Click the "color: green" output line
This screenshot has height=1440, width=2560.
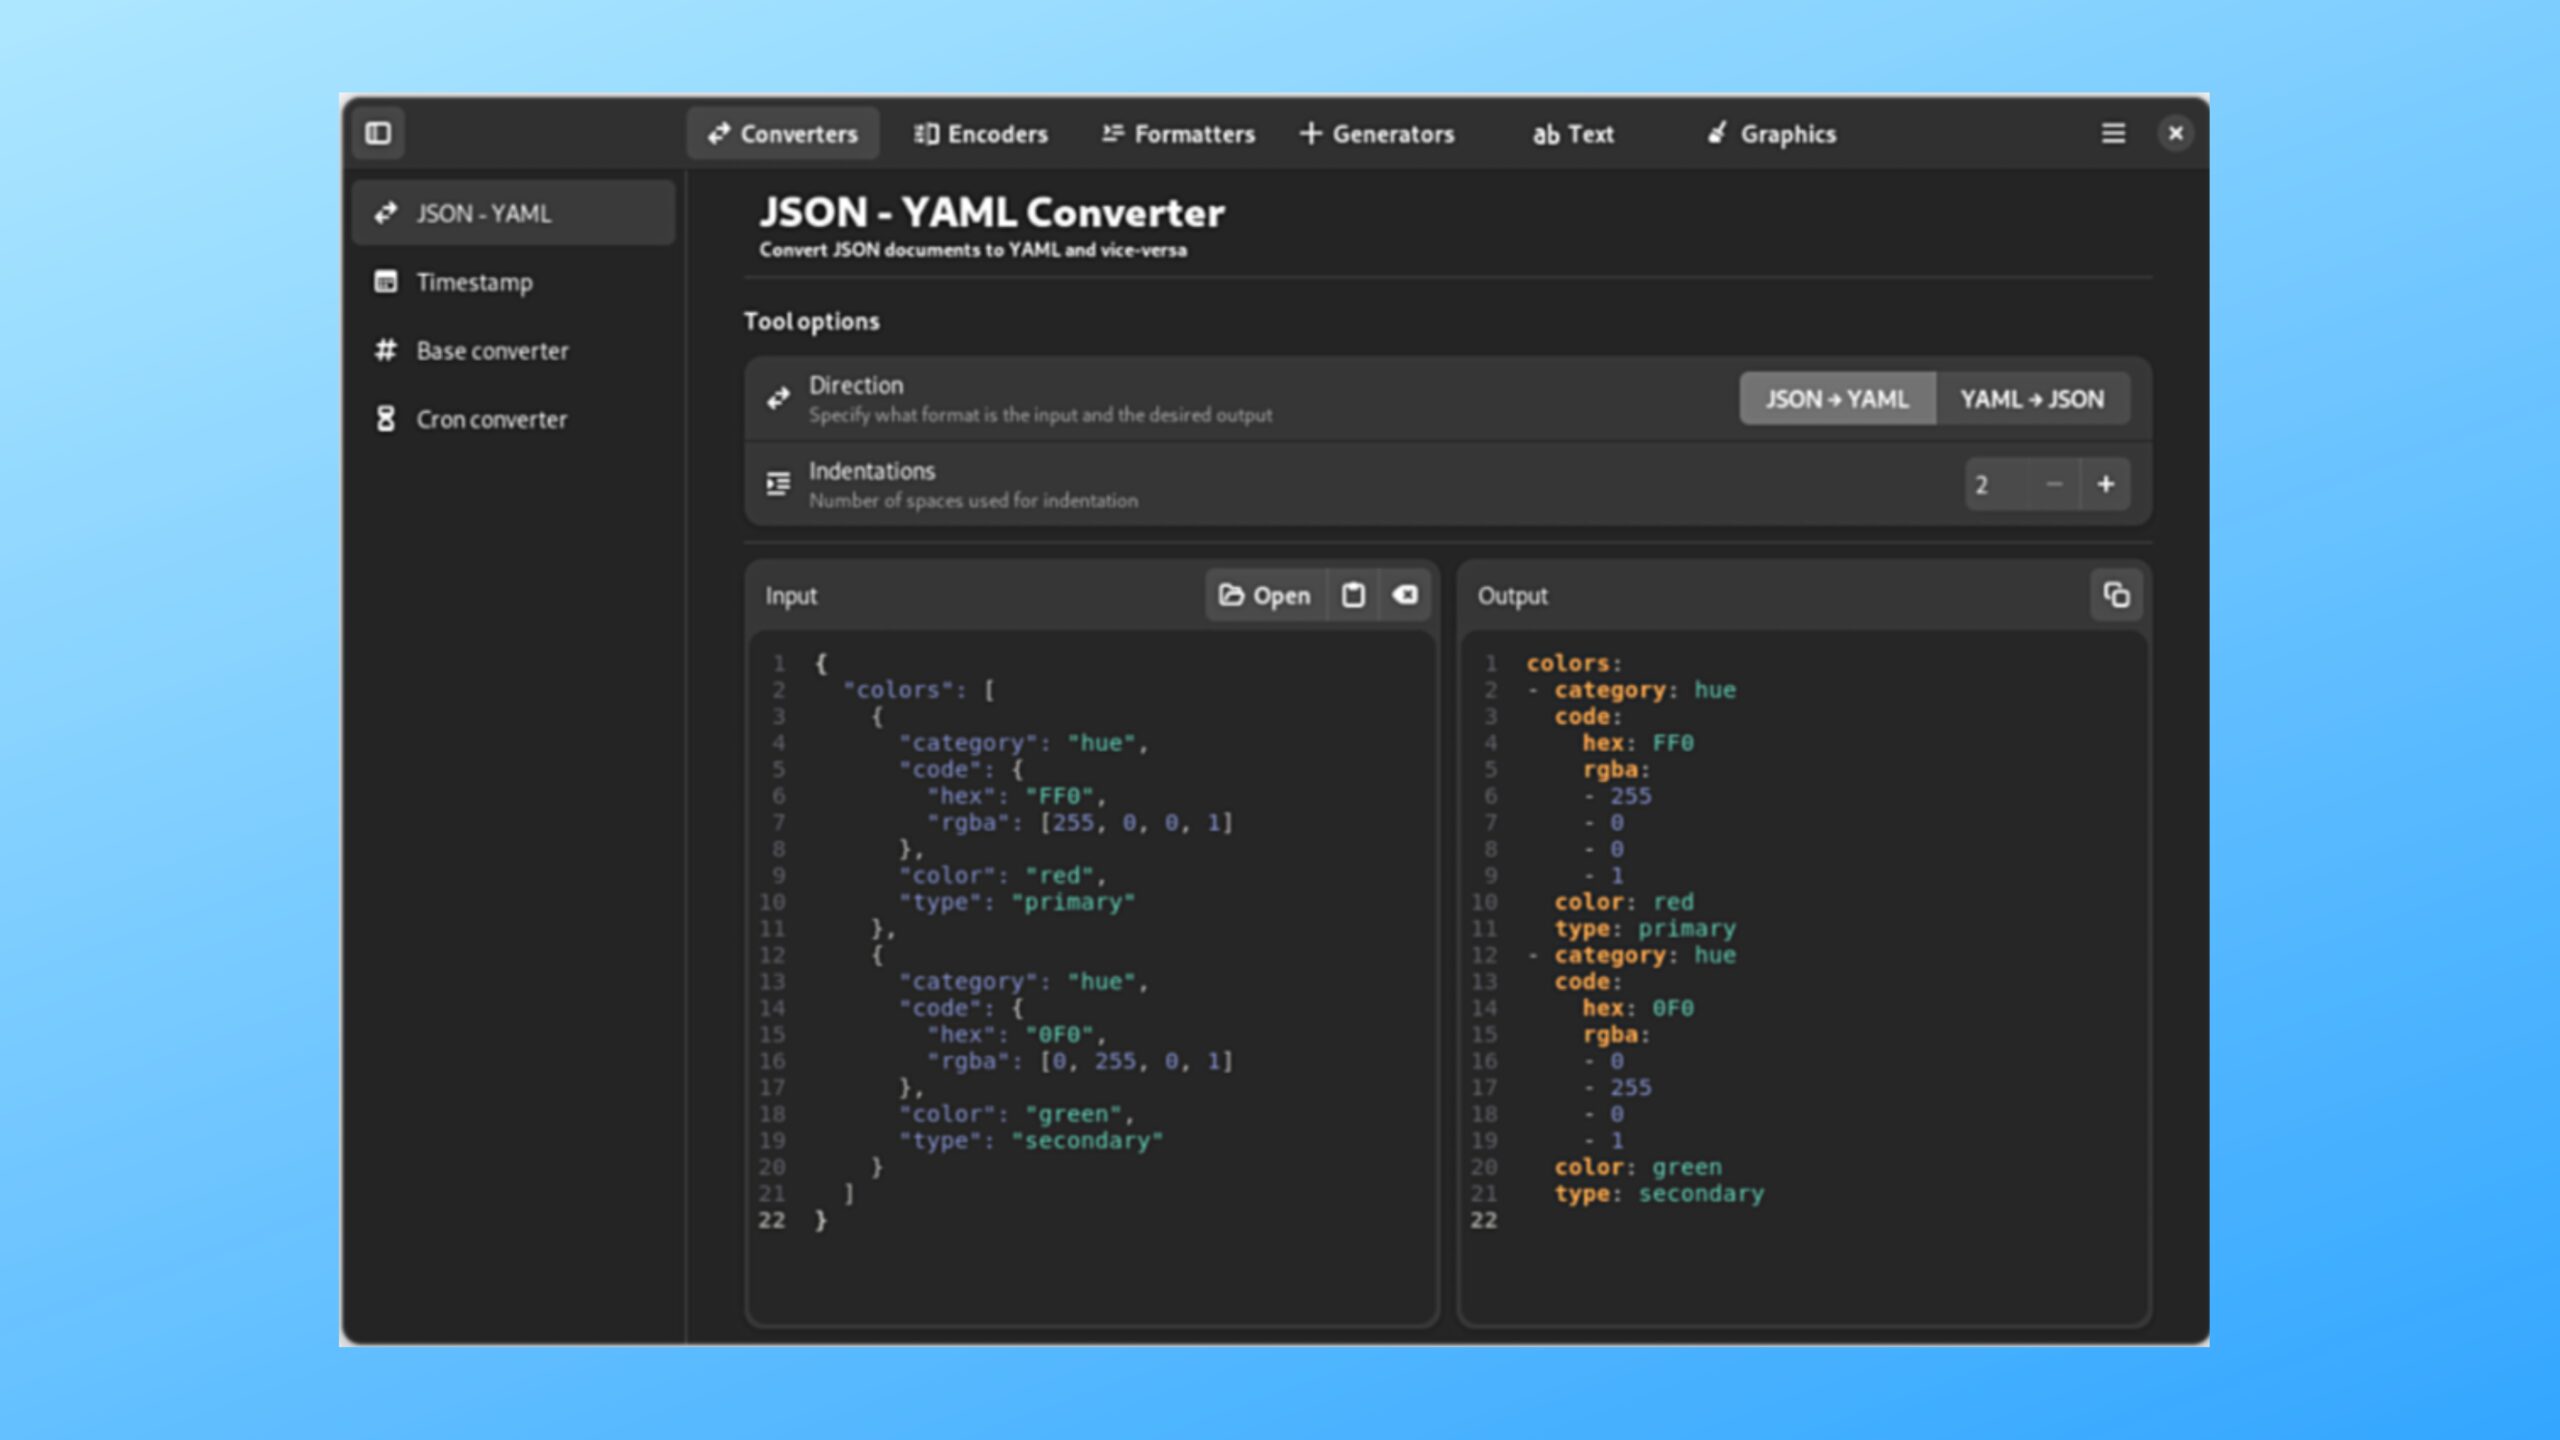coord(1638,1167)
